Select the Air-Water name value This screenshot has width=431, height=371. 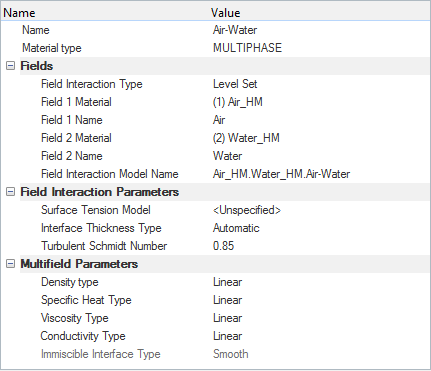click(235, 30)
